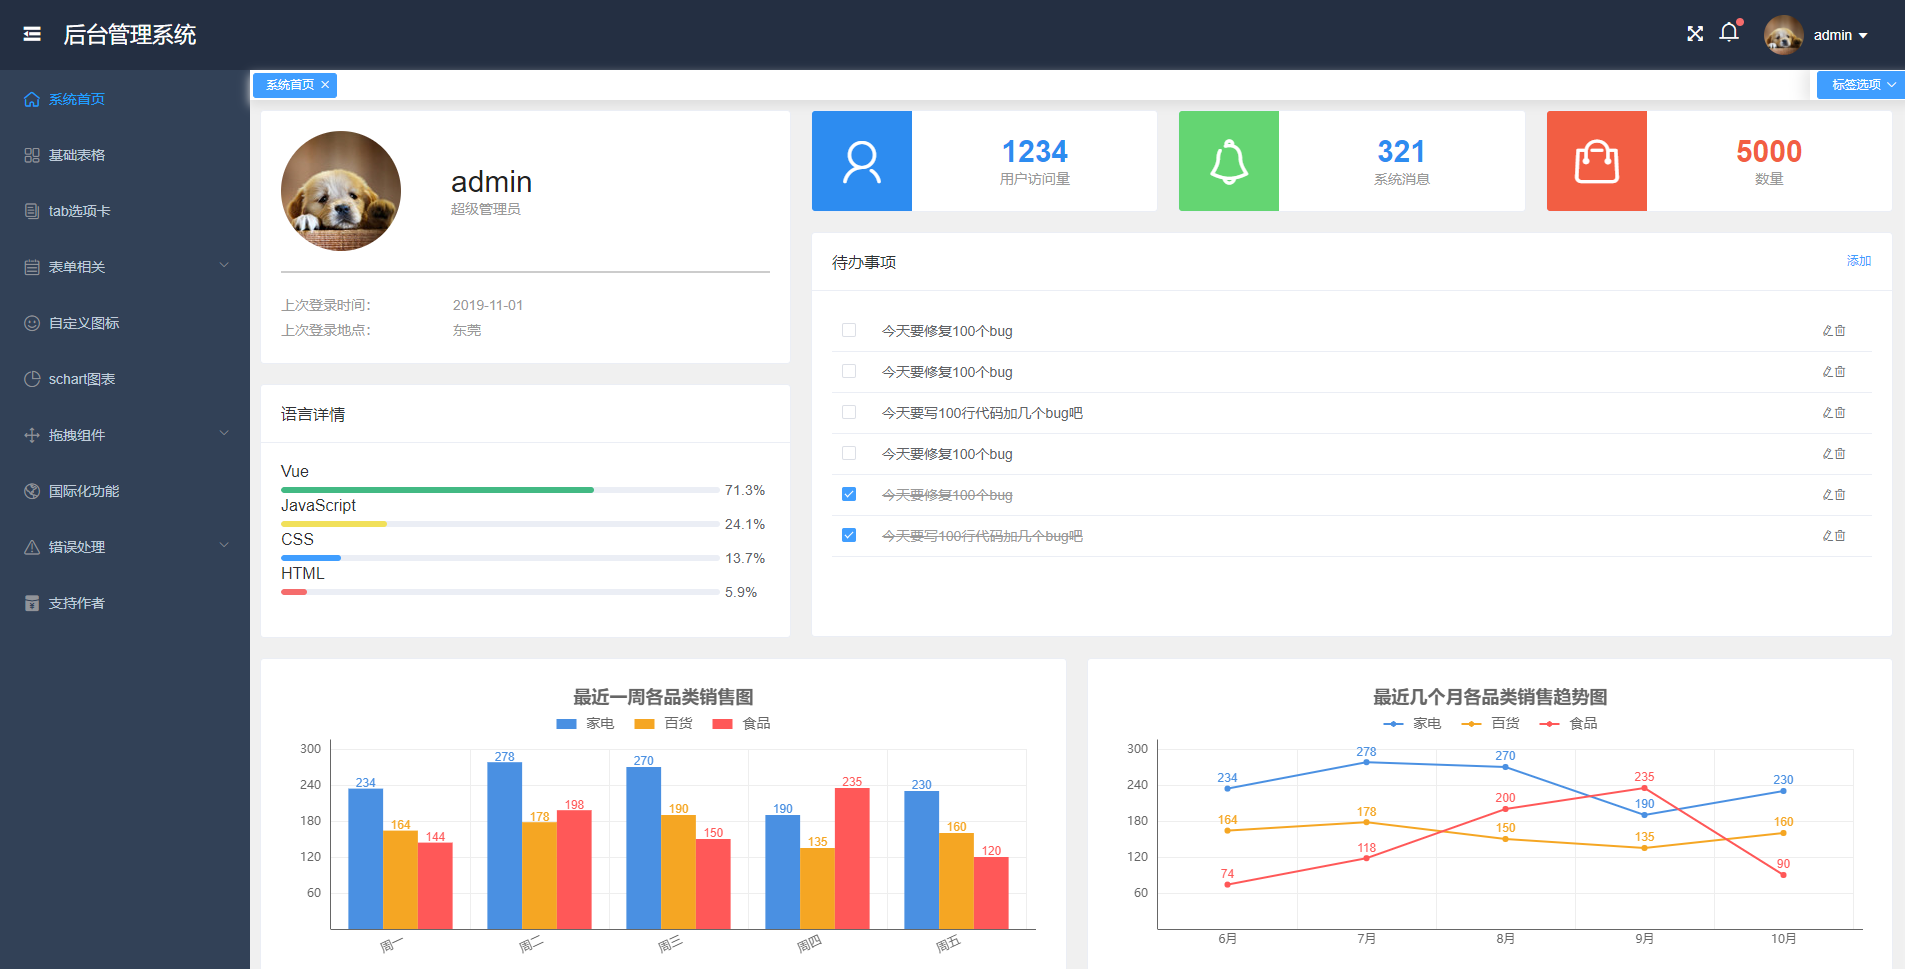Tick the unchecked 今天要写100行代码加几个bug吧 checkbox
Image resolution: width=1905 pixels, height=969 pixels.
pyautogui.click(x=849, y=412)
